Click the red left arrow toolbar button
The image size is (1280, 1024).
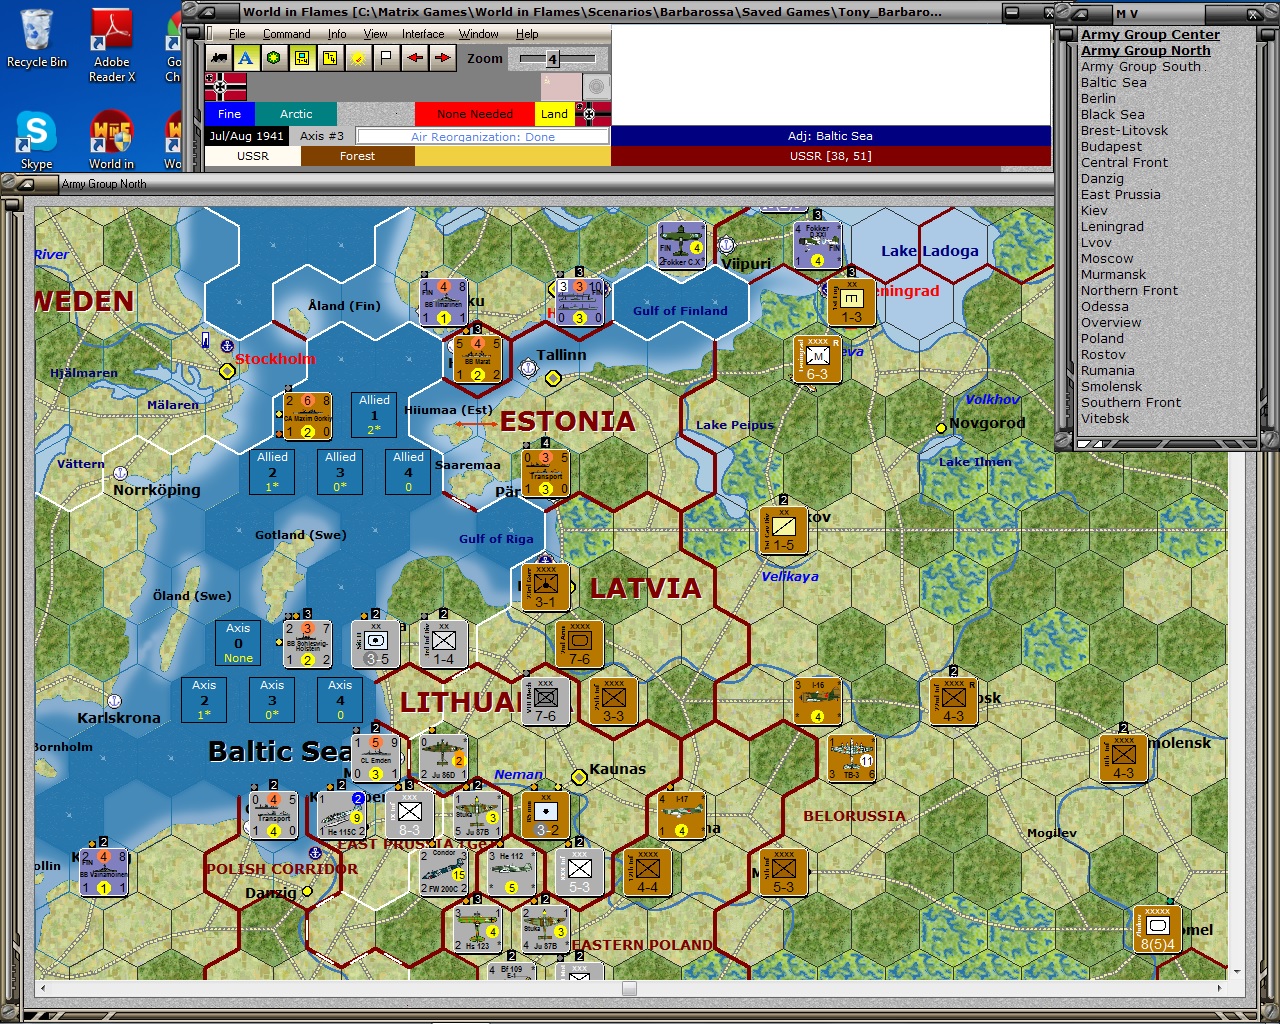pyautogui.click(x=414, y=58)
